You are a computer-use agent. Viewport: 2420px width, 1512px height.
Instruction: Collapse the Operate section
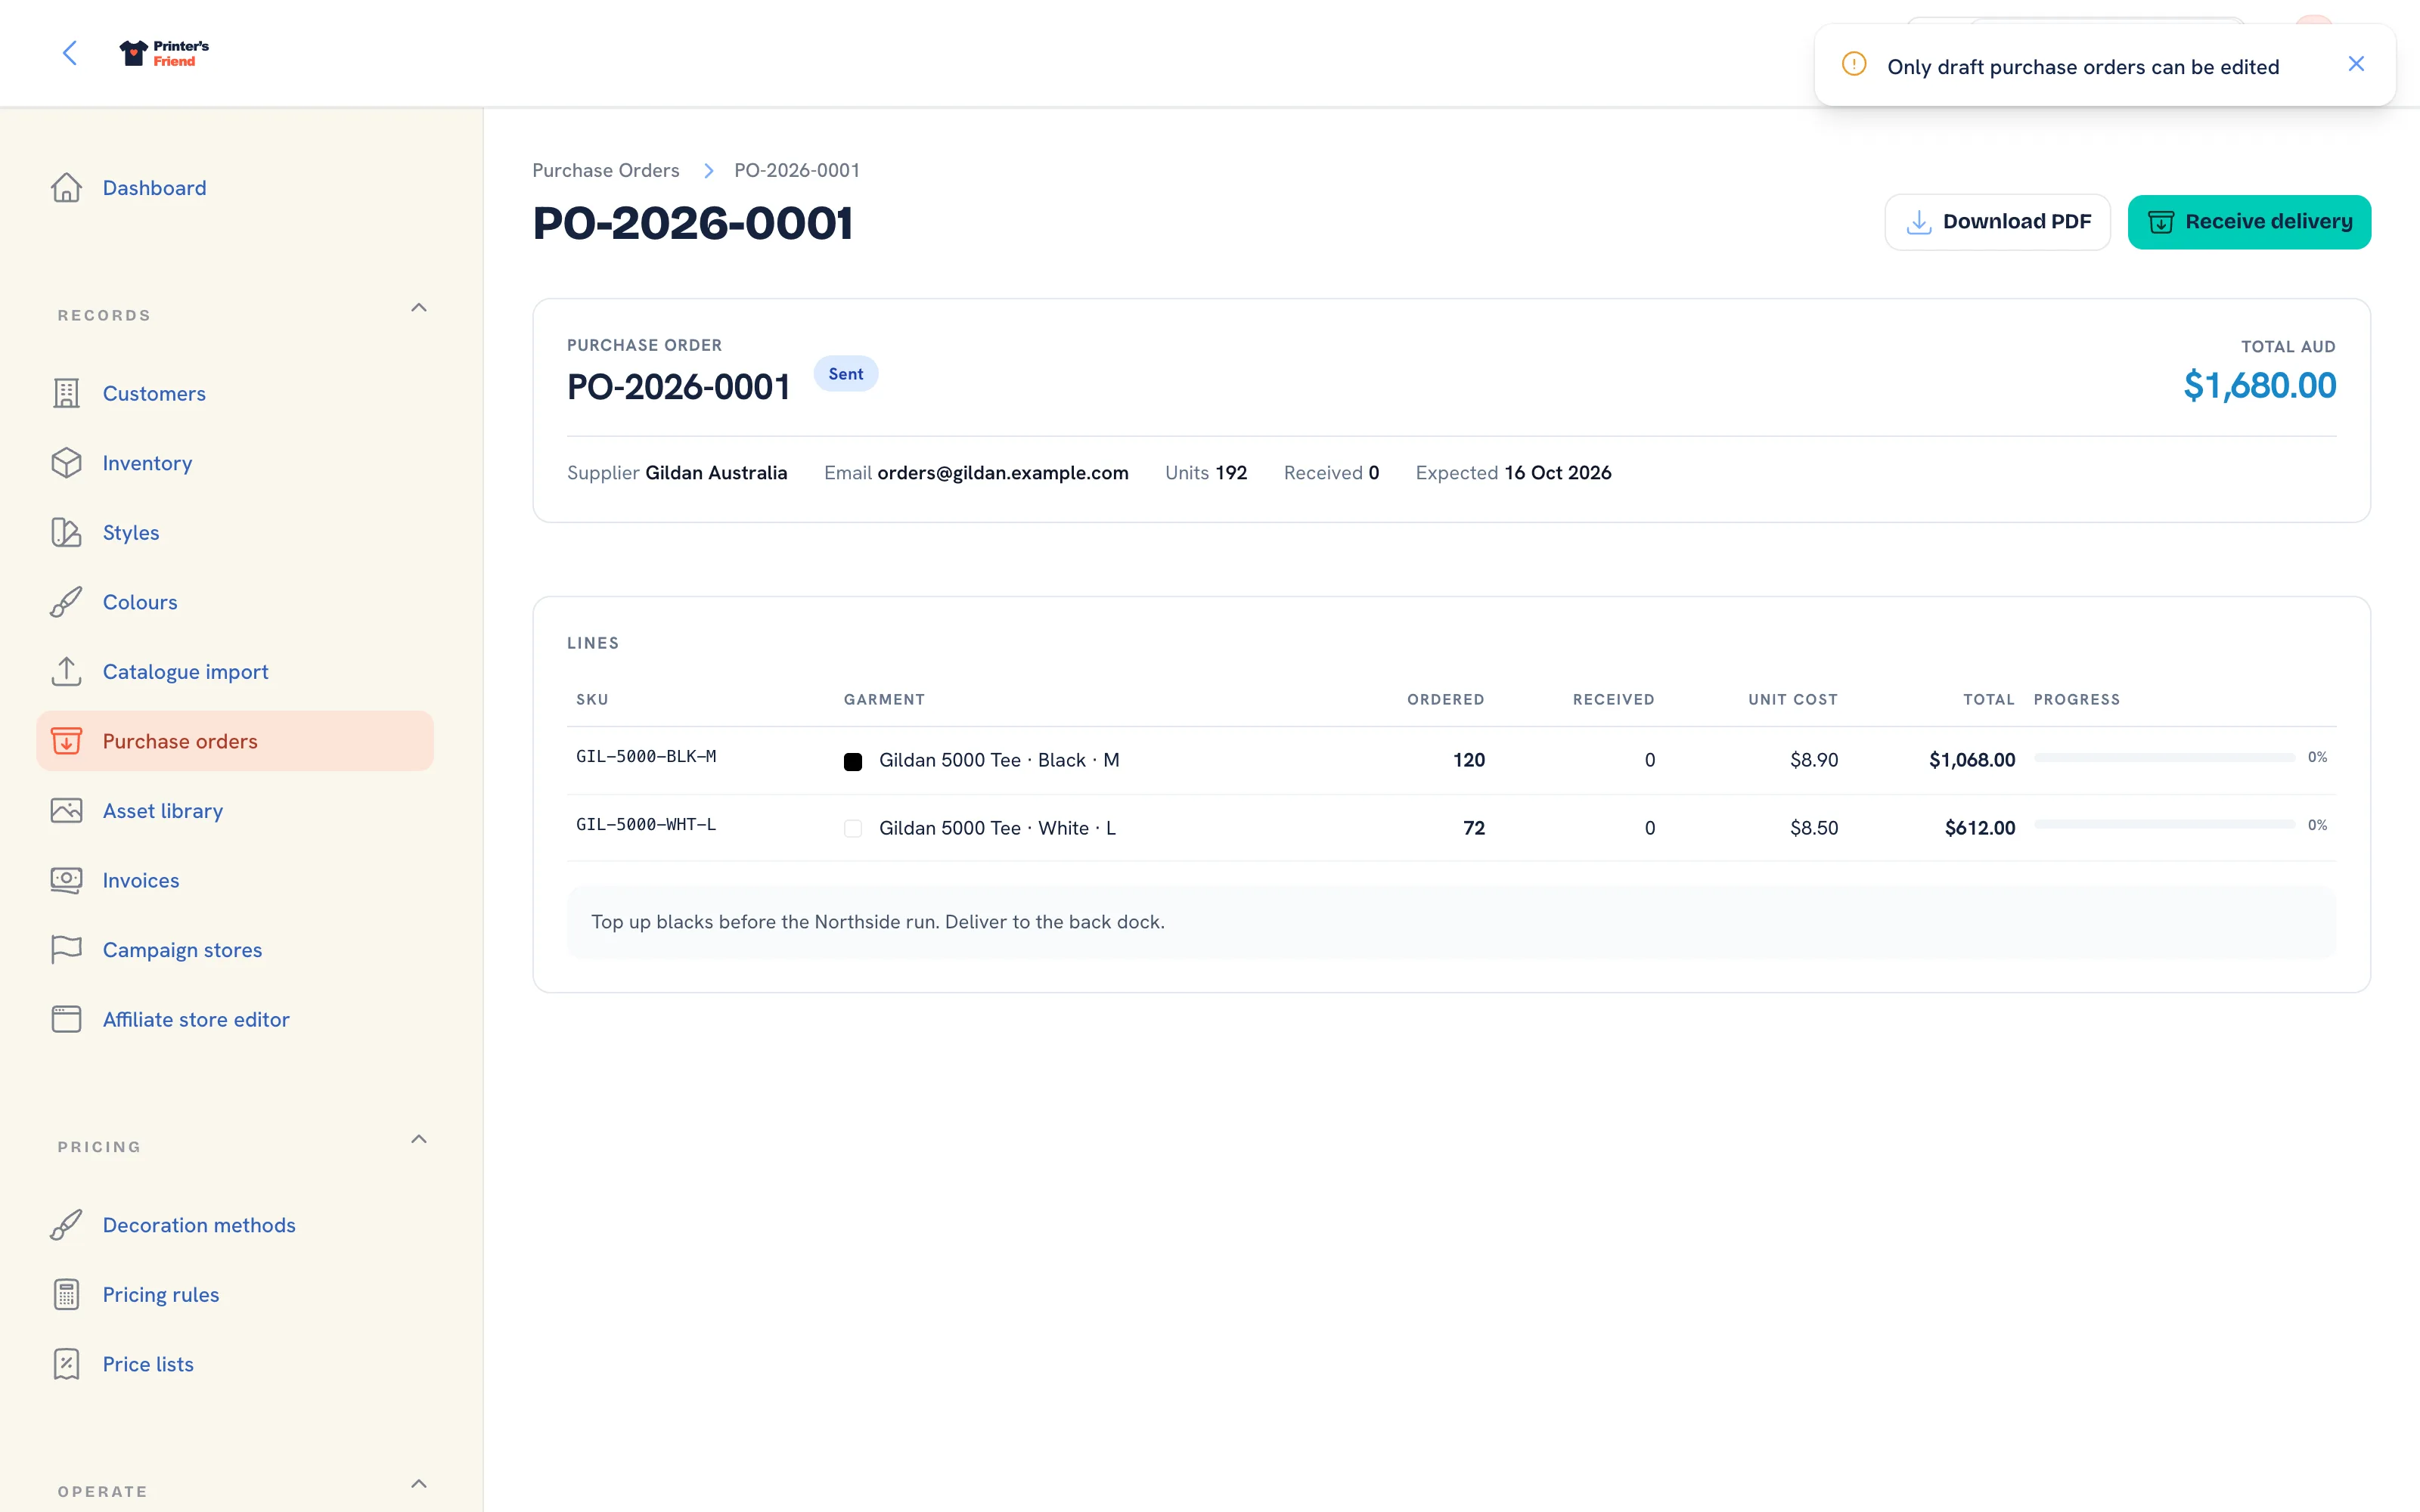click(419, 1484)
